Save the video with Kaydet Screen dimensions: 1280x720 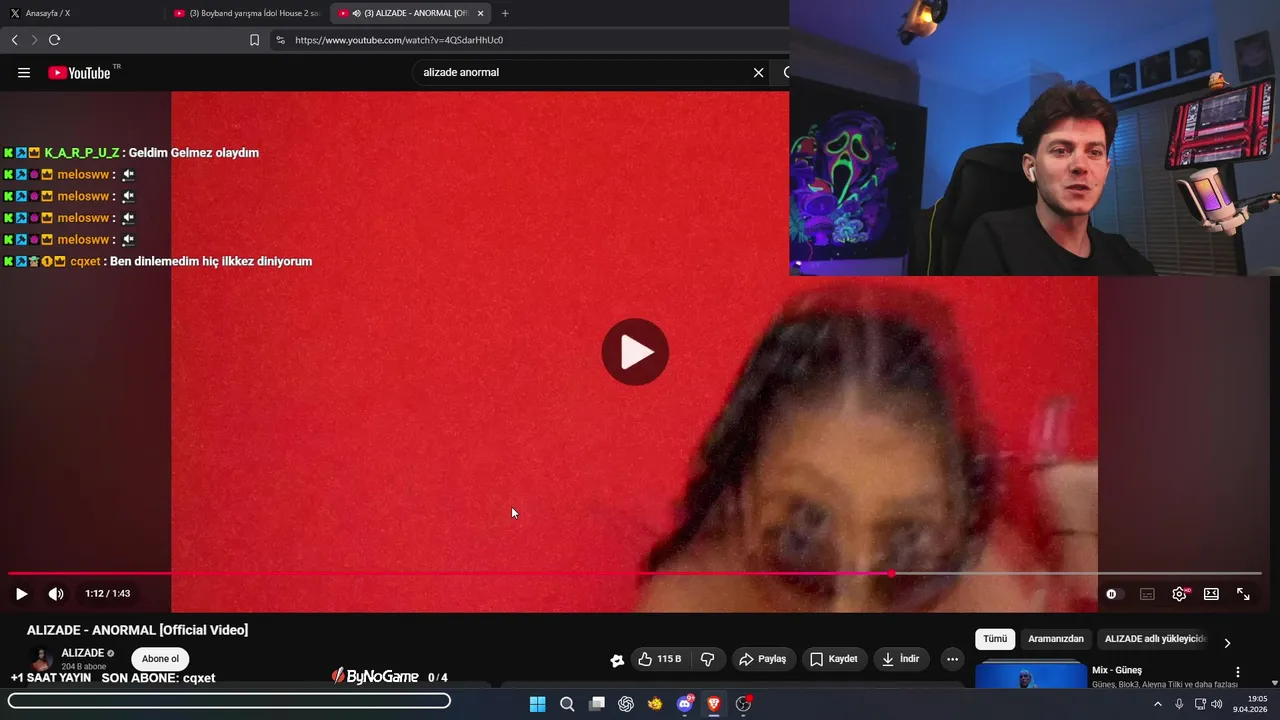834,659
